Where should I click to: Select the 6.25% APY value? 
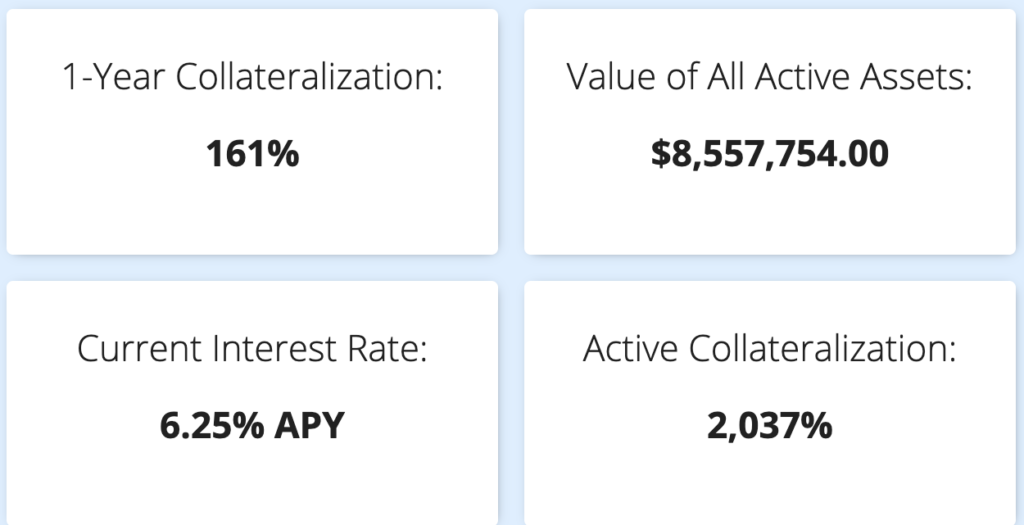tap(252, 426)
